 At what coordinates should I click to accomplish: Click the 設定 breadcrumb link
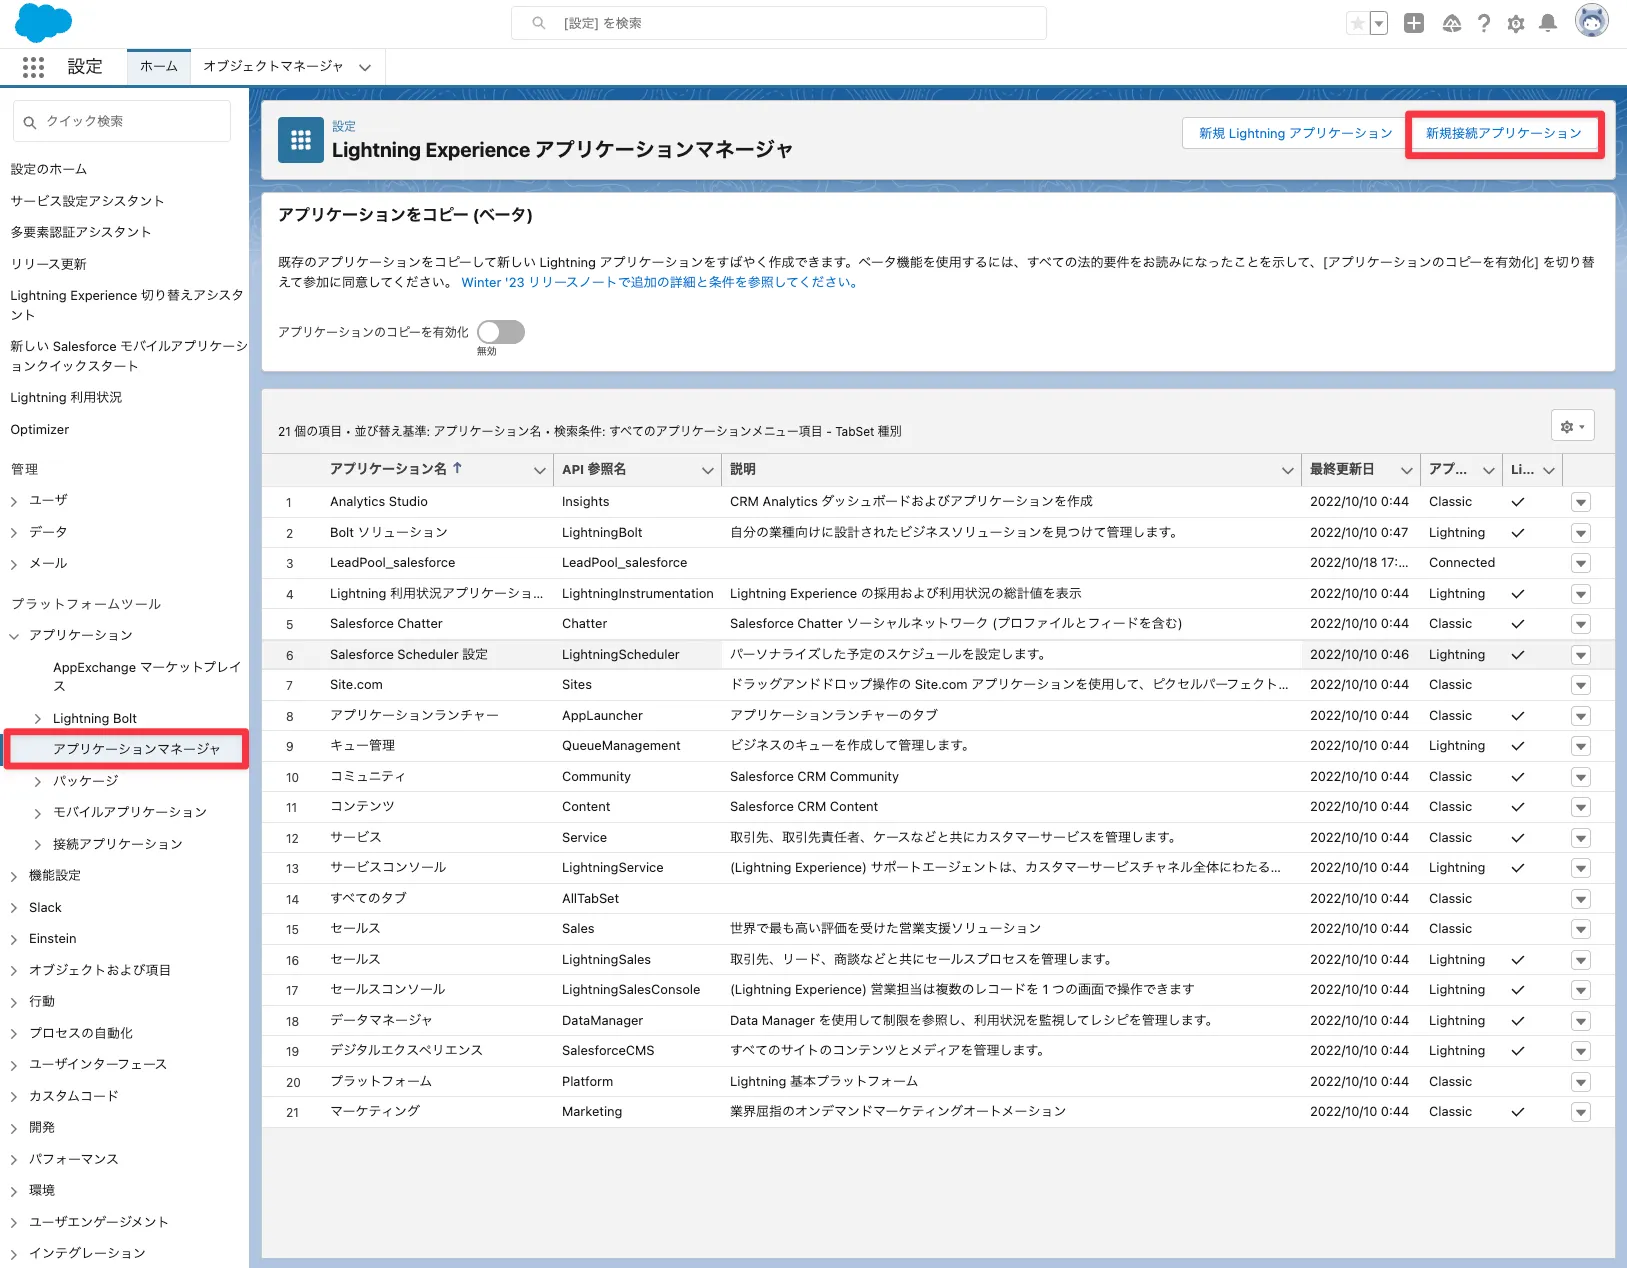coord(344,126)
